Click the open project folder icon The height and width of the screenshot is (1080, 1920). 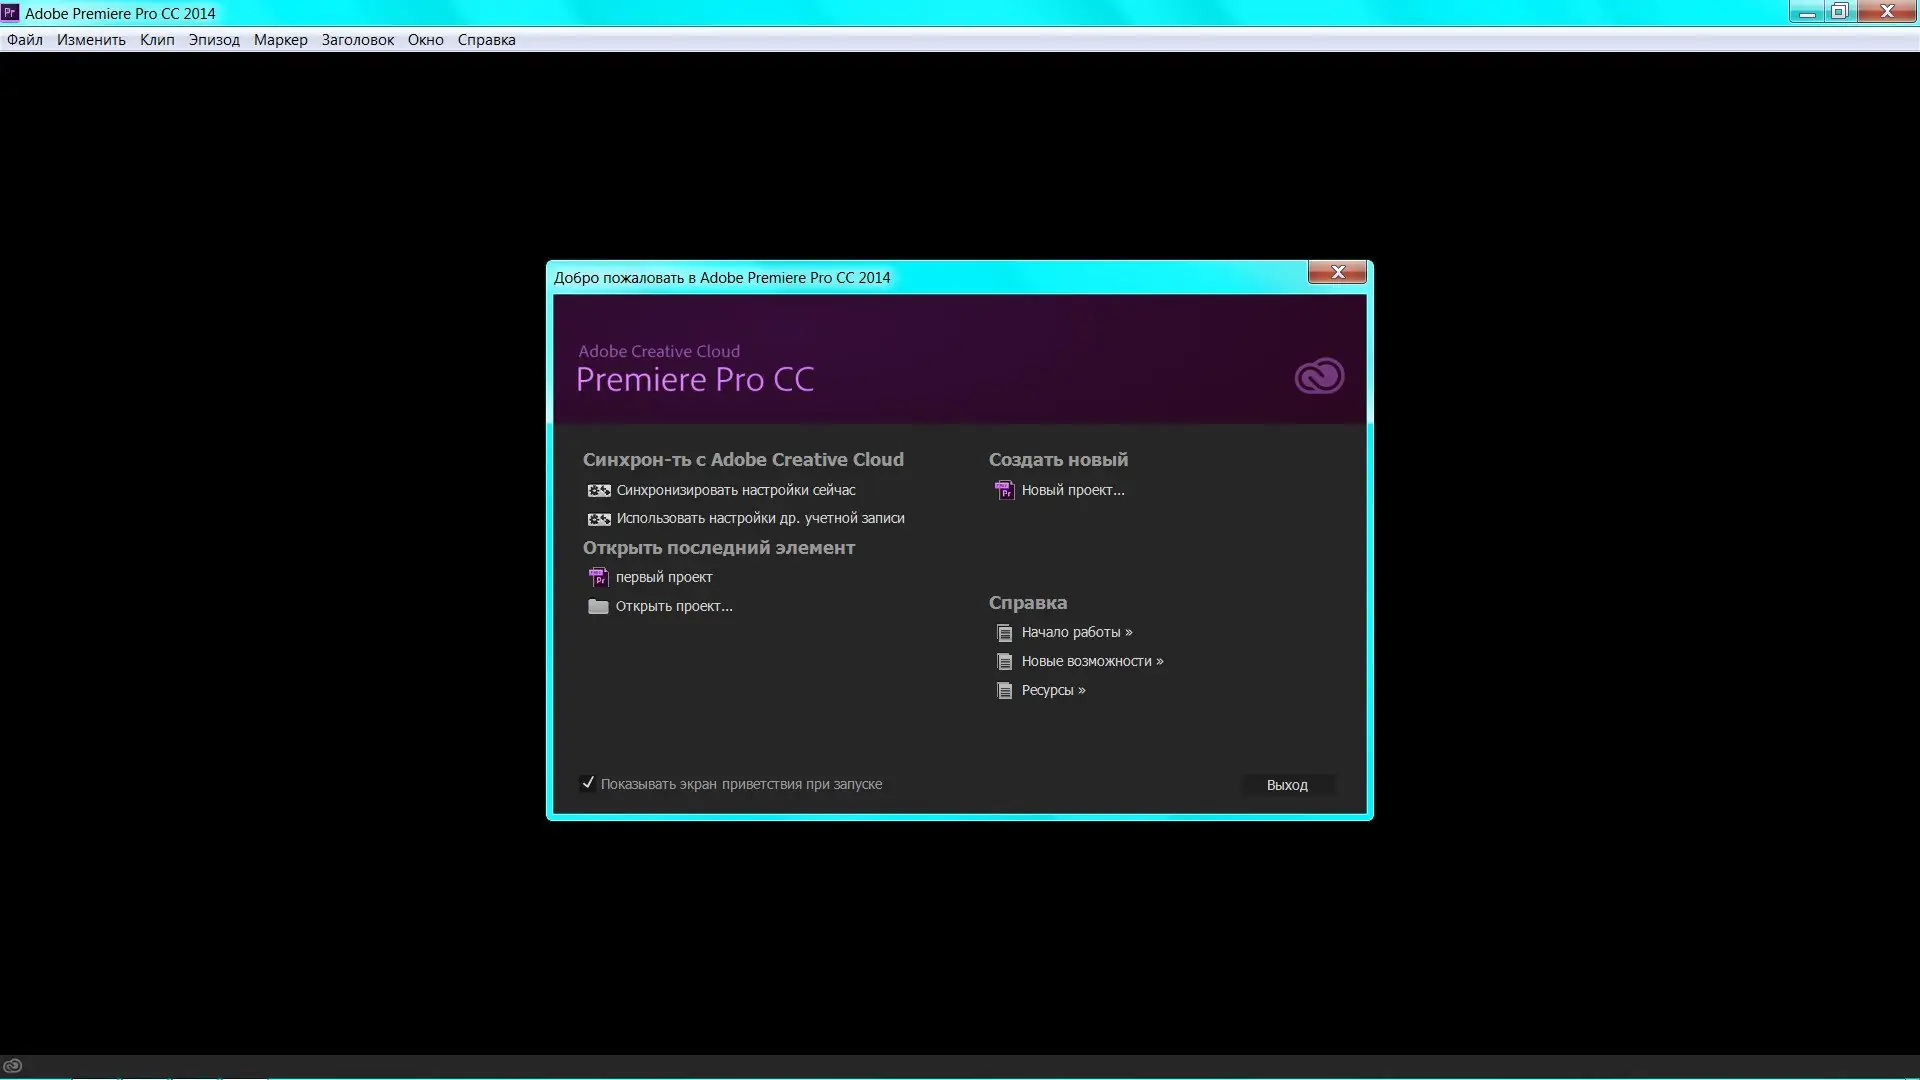pos(598,607)
